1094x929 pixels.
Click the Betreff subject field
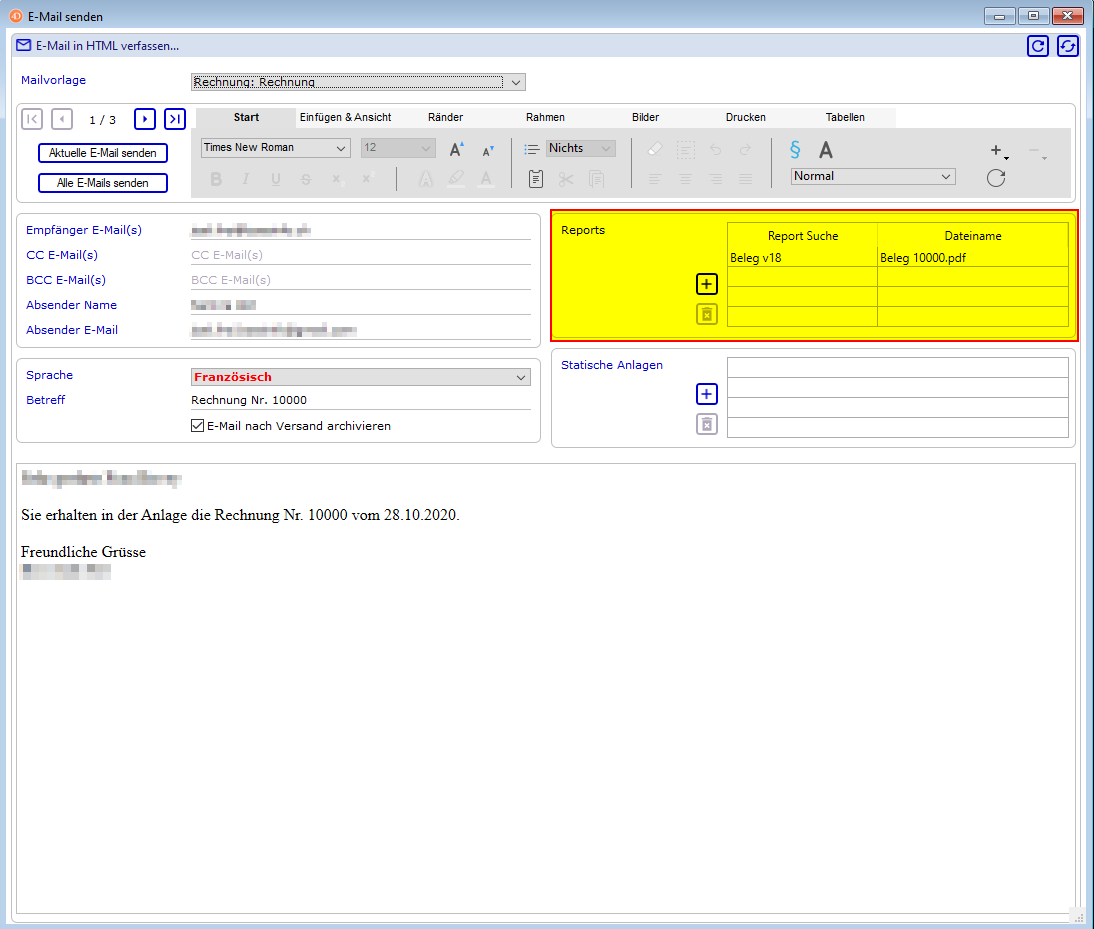(360, 400)
